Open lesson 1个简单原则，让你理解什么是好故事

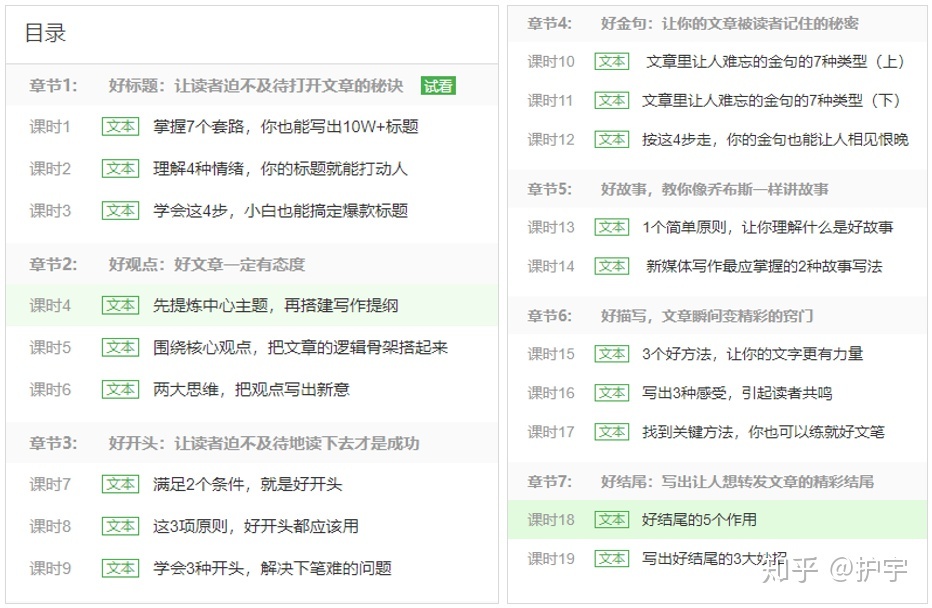(767, 227)
